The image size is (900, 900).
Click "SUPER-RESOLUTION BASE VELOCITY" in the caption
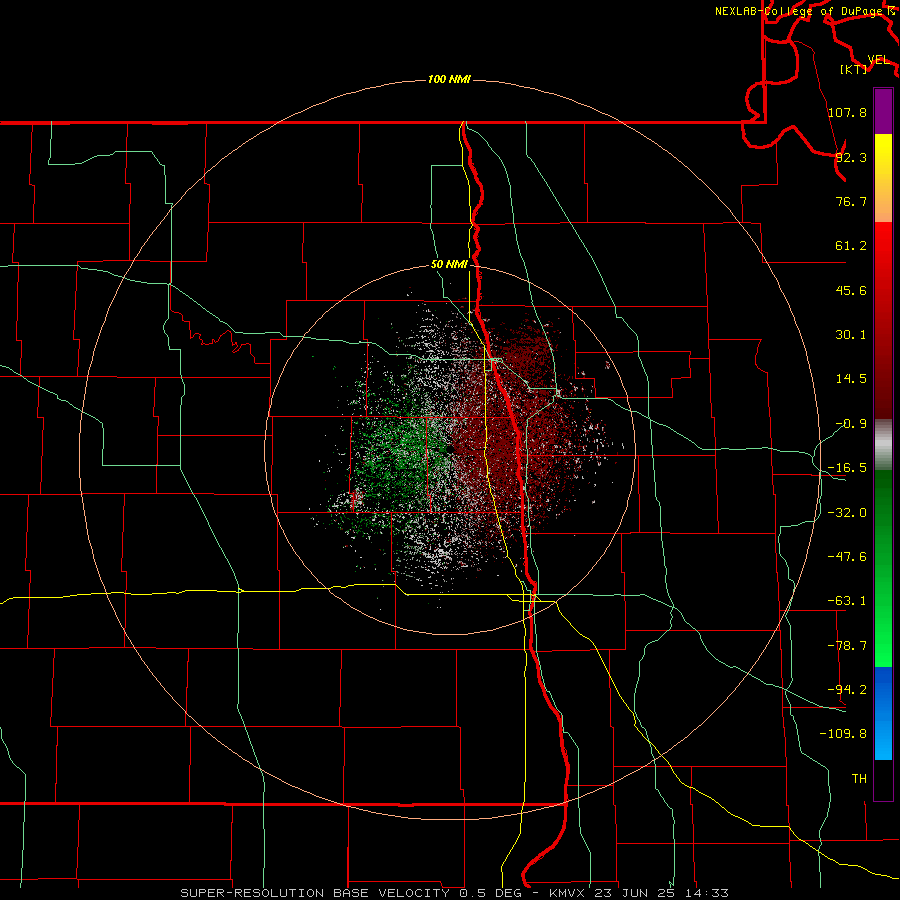point(315,893)
